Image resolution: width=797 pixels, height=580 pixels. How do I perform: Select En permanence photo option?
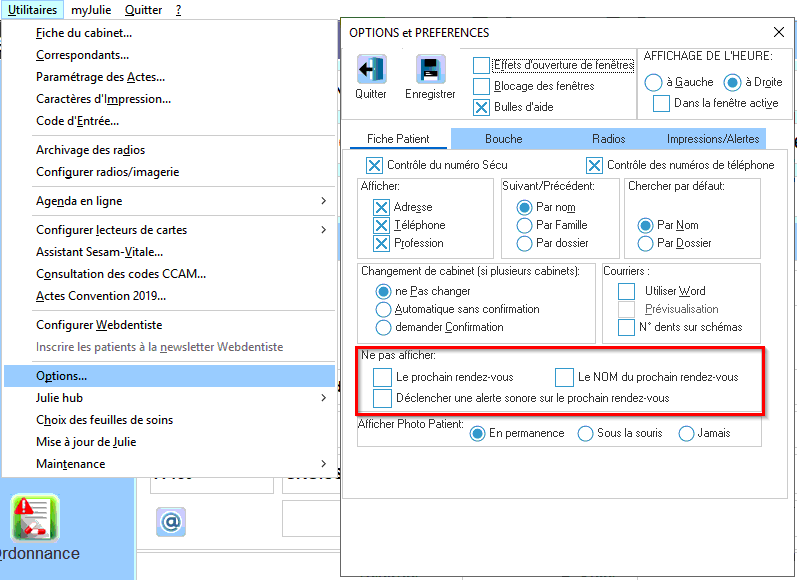pyautogui.click(x=477, y=434)
